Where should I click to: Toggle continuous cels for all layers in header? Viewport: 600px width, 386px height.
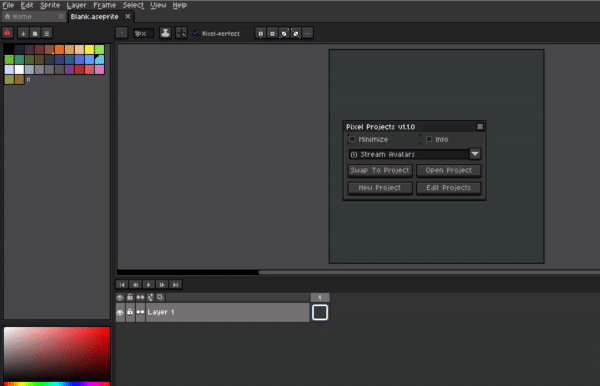[x=140, y=297]
